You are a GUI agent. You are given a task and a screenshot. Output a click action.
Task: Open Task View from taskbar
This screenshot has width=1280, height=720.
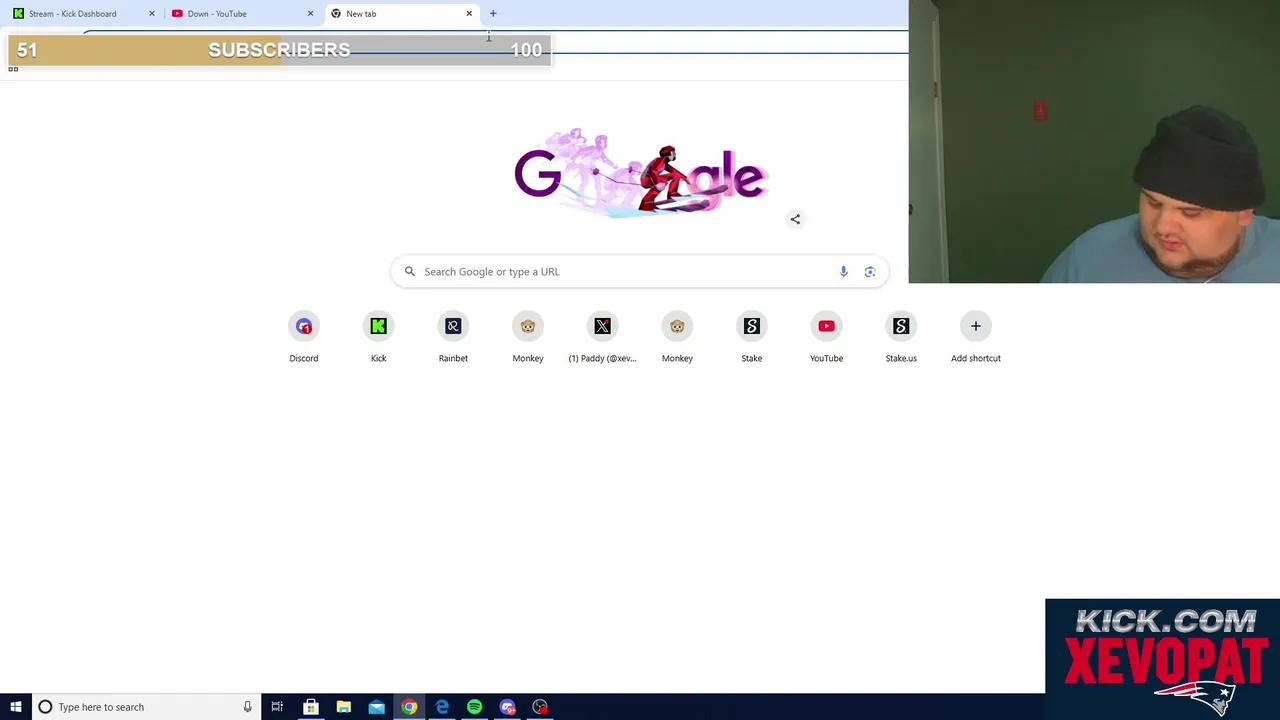point(277,707)
